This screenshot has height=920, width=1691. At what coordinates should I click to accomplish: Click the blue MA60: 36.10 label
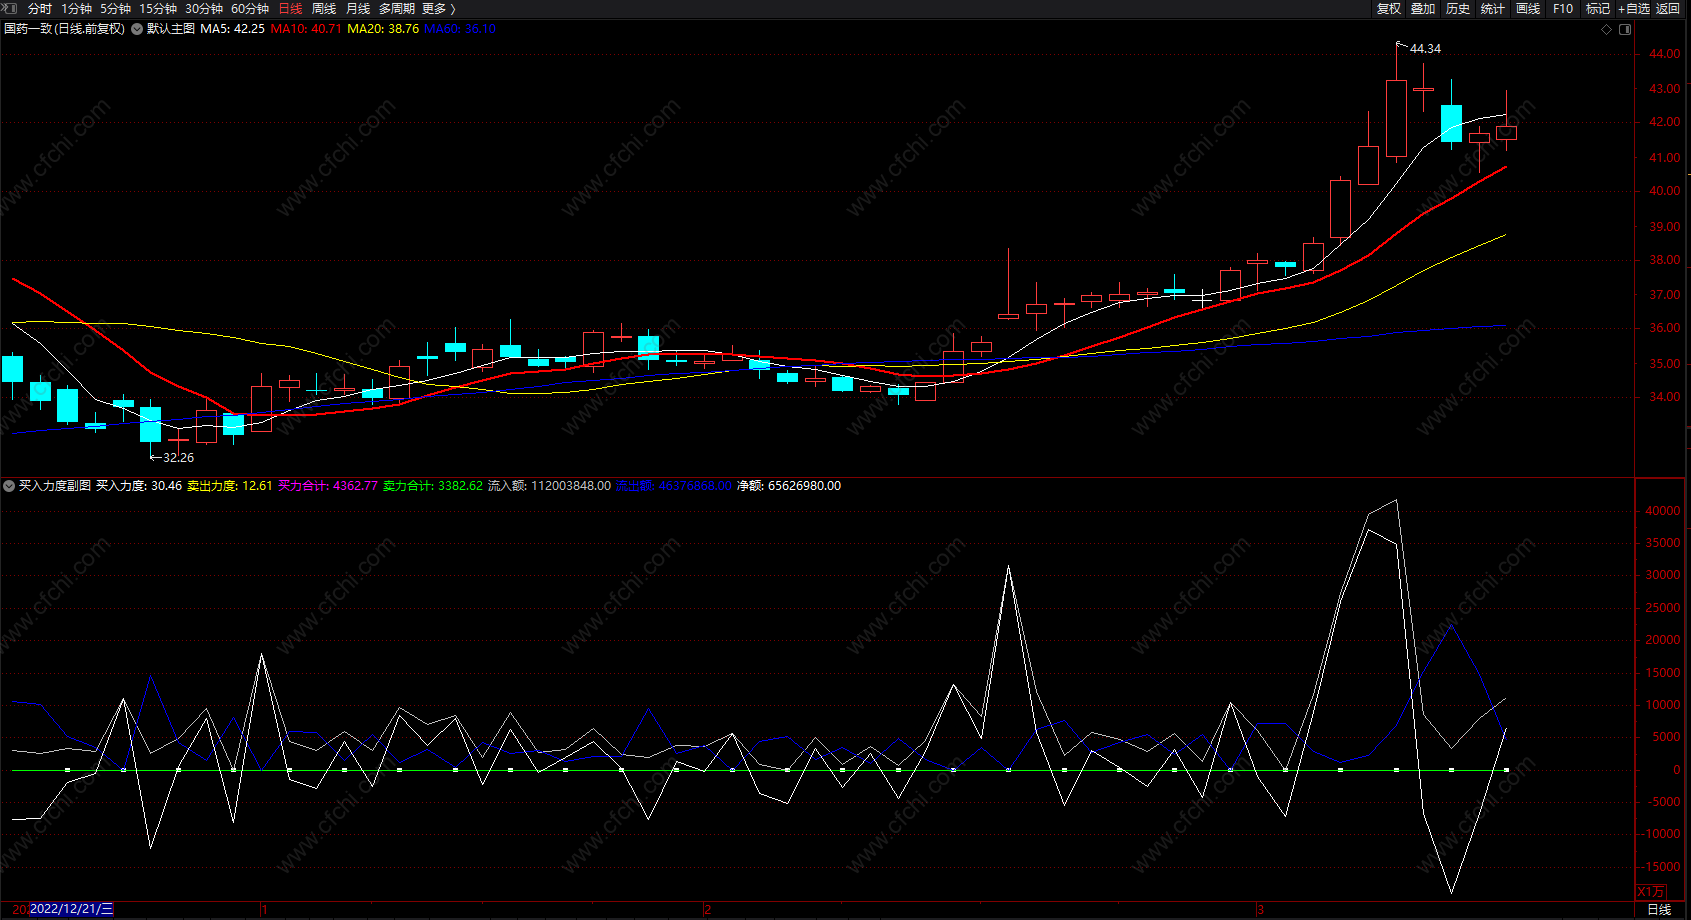460,29
